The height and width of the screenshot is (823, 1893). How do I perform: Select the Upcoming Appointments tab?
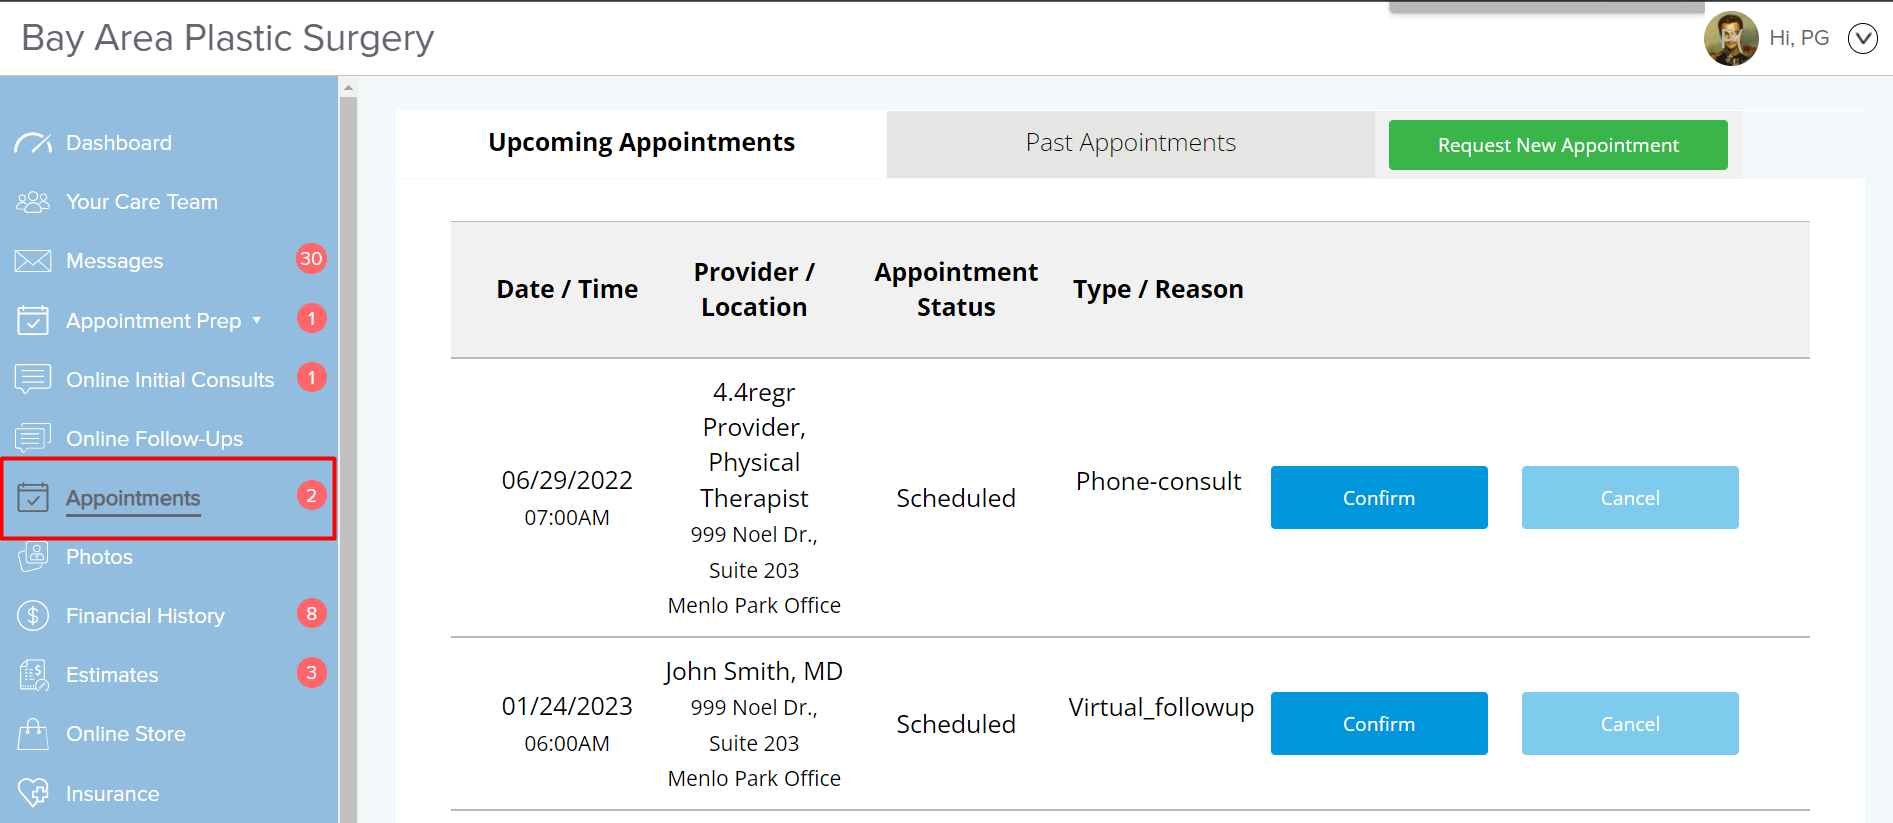click(641, 144)
